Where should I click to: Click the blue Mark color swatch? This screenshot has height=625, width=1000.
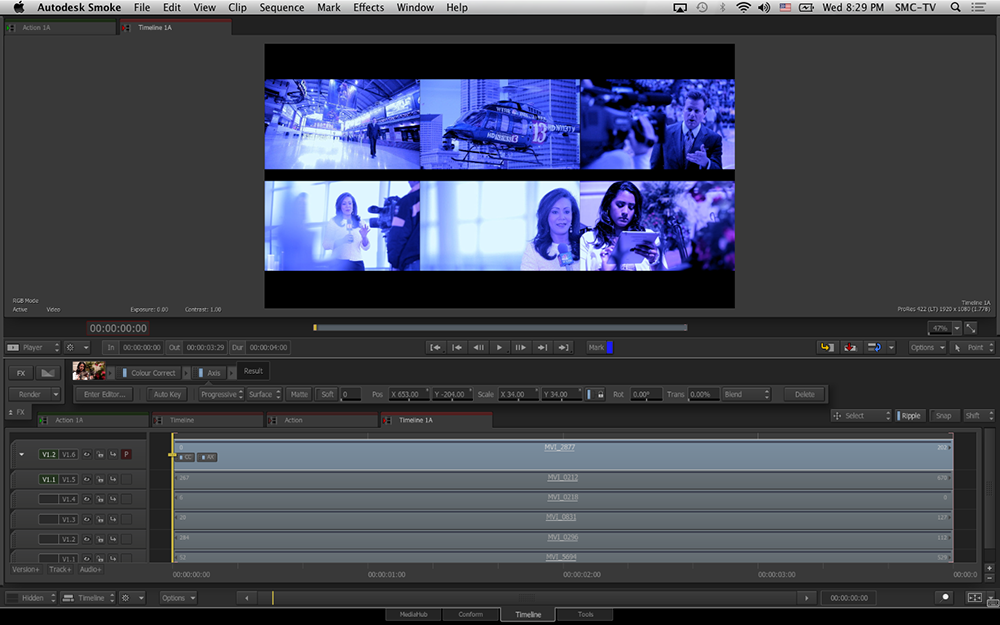[x=610, y=347]
